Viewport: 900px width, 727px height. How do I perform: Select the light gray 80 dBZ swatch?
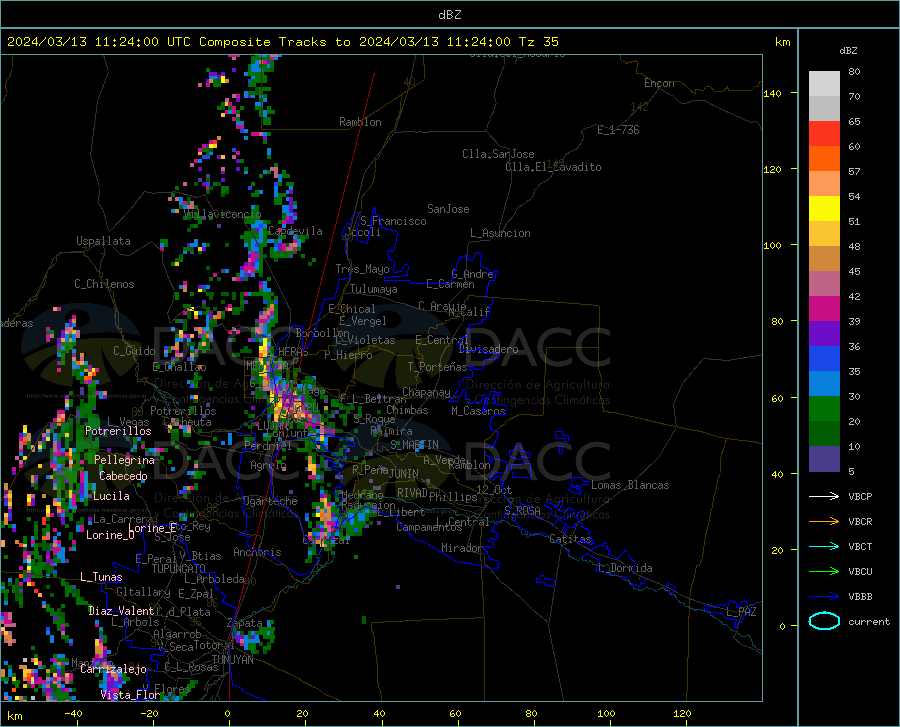tap(824, 84)
